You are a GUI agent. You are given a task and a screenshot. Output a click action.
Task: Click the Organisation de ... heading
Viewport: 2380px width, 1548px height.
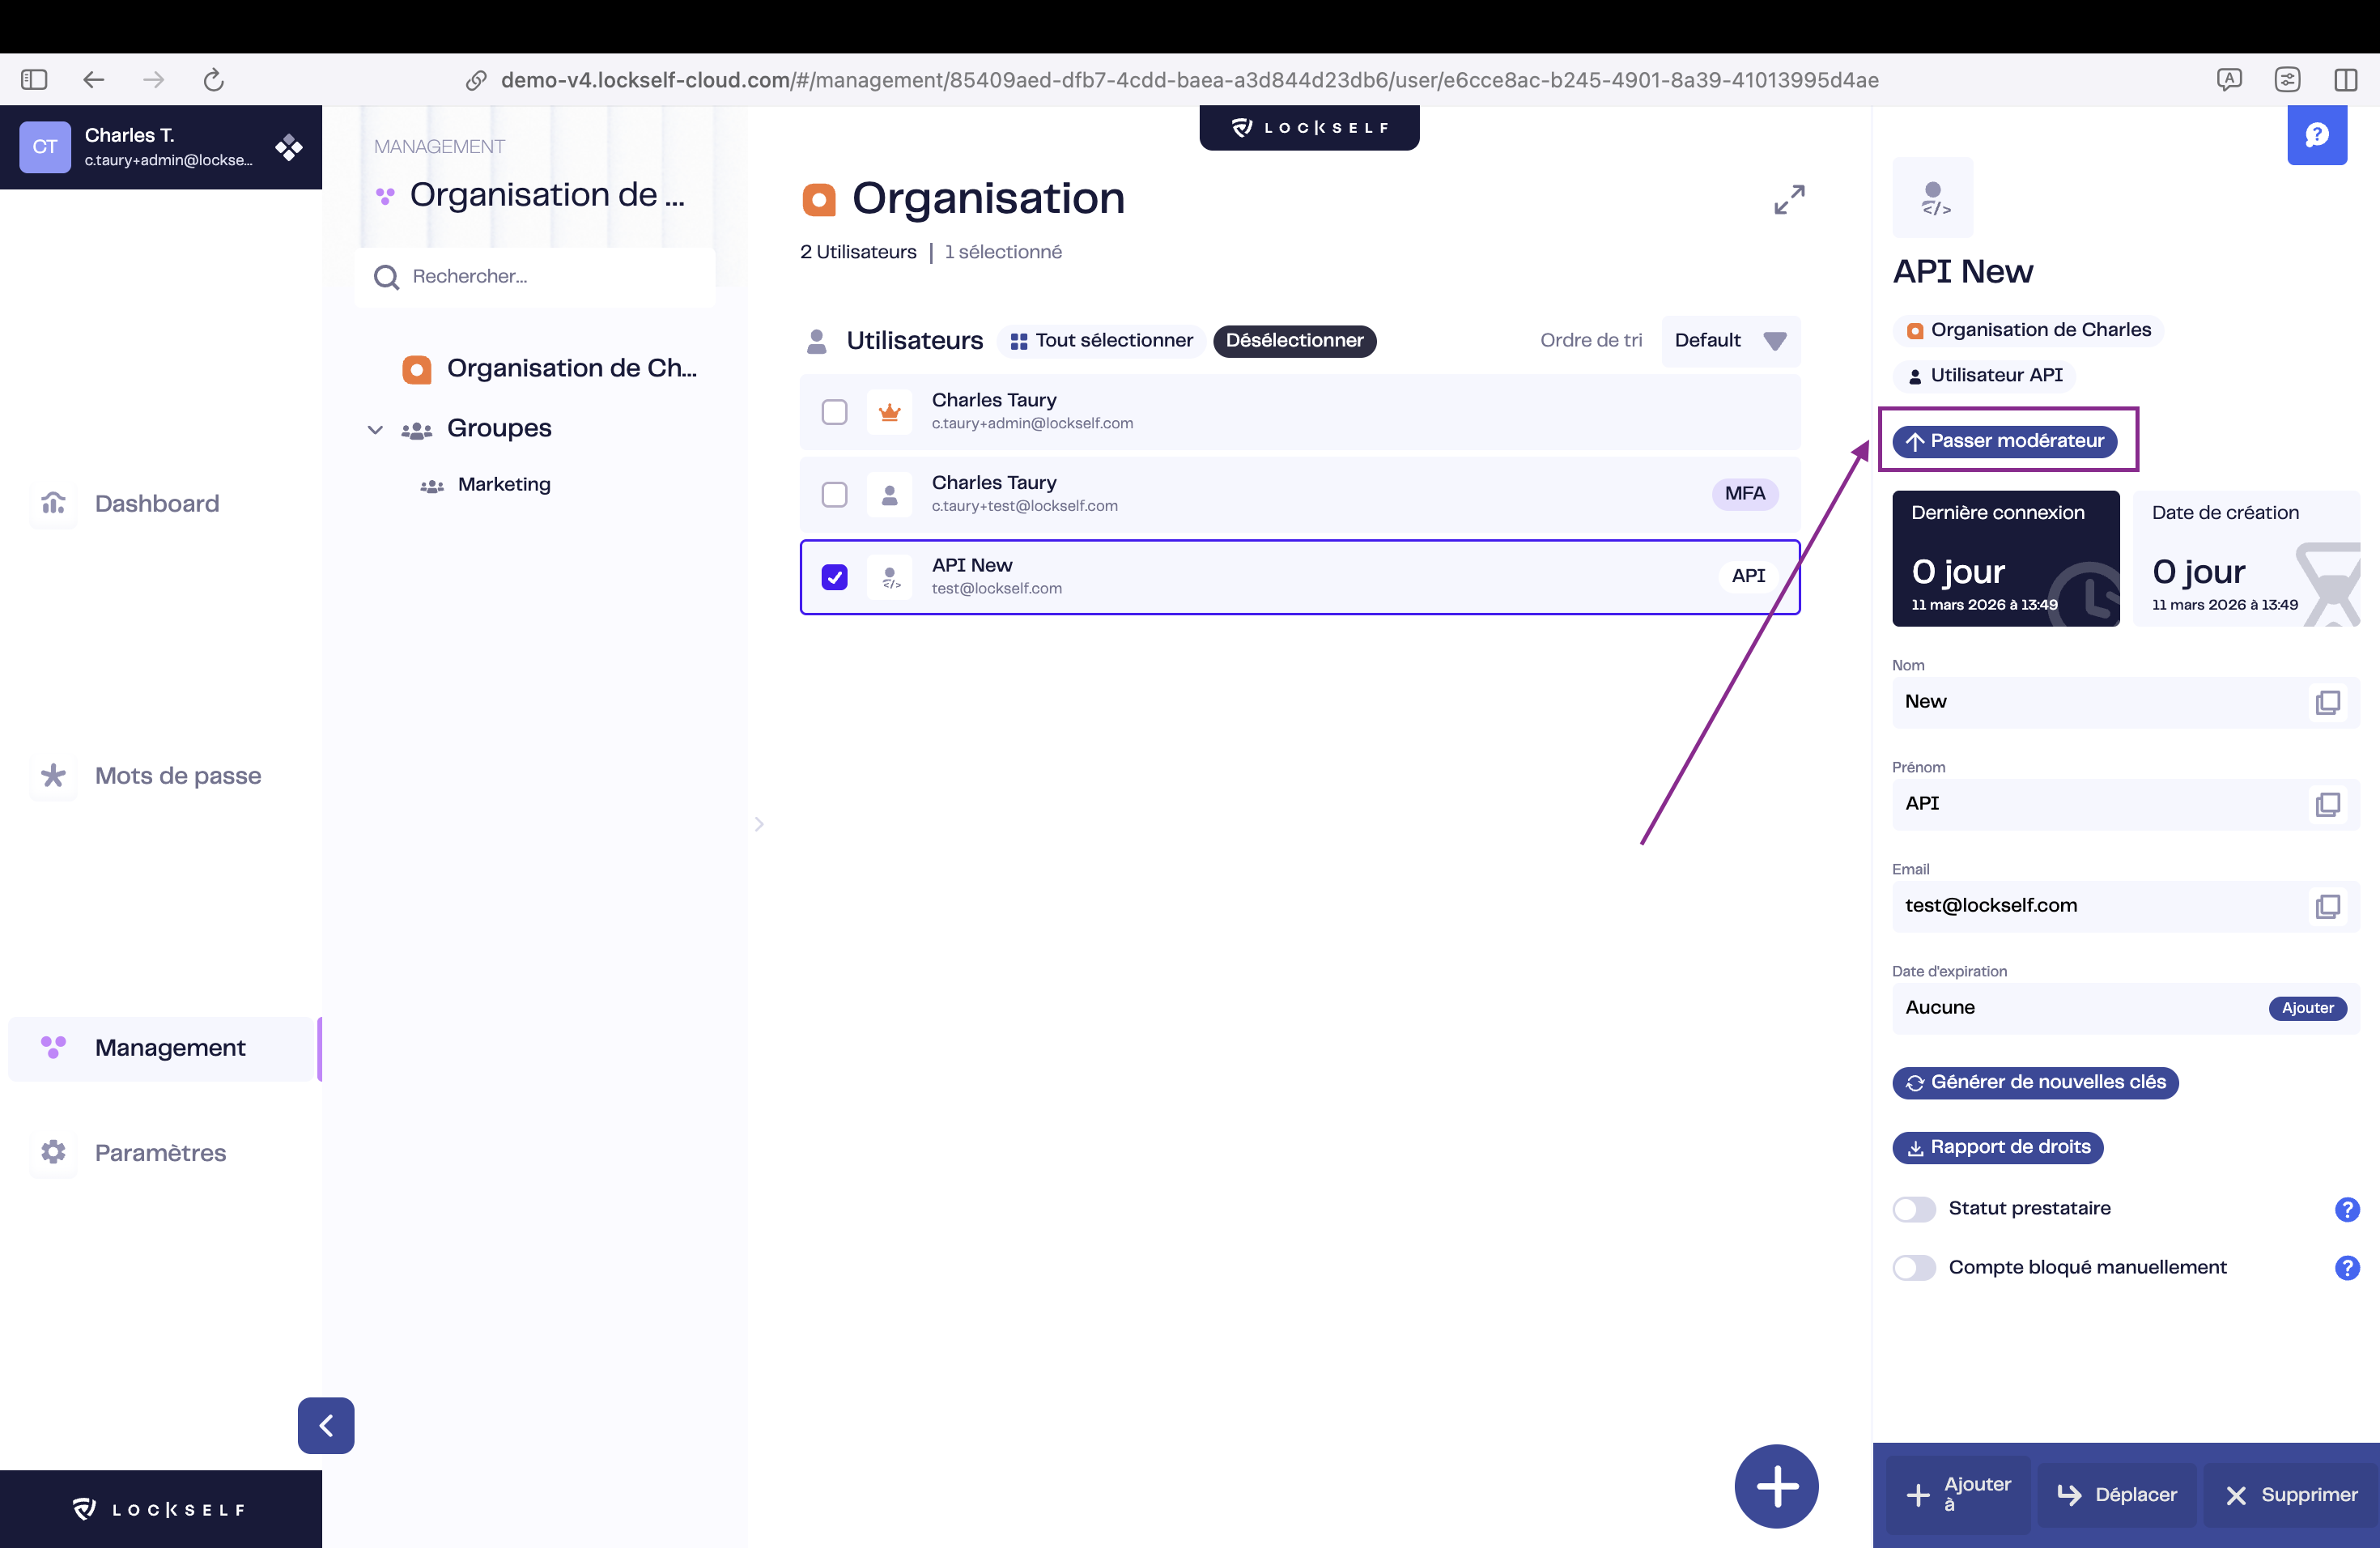(x=547, y=195)
